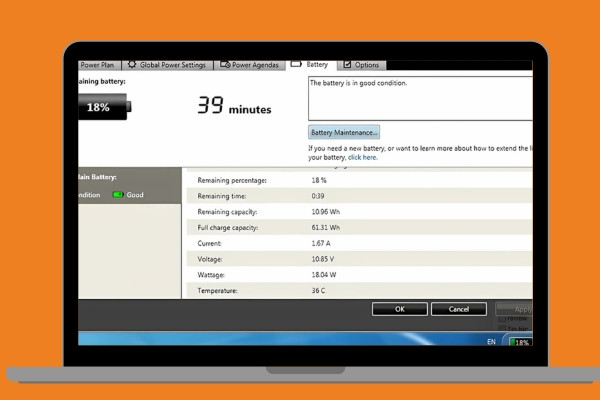Follow the 'click here' battery link
The image size is (600, 400).
point(362,157)
